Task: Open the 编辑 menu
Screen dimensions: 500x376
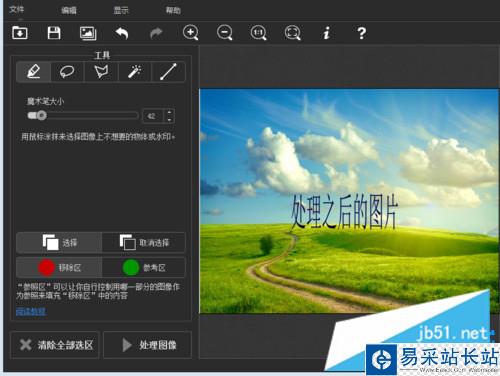Action: coord(69,10)
